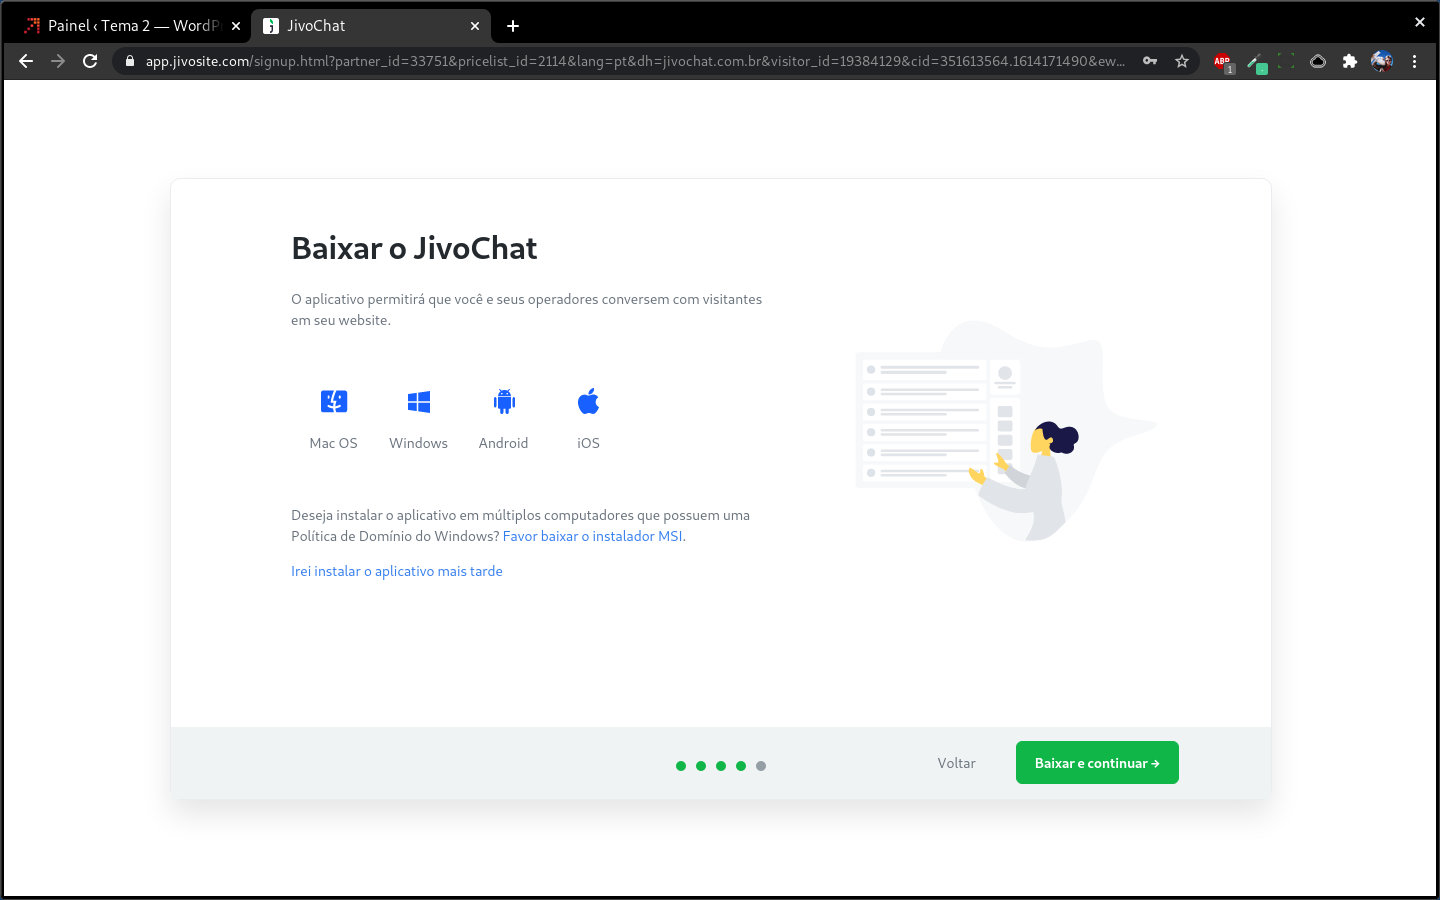The image size is (1440, 900).
Task: Click the illustration of woman with chat list
Action: [x=1005, y=431]
